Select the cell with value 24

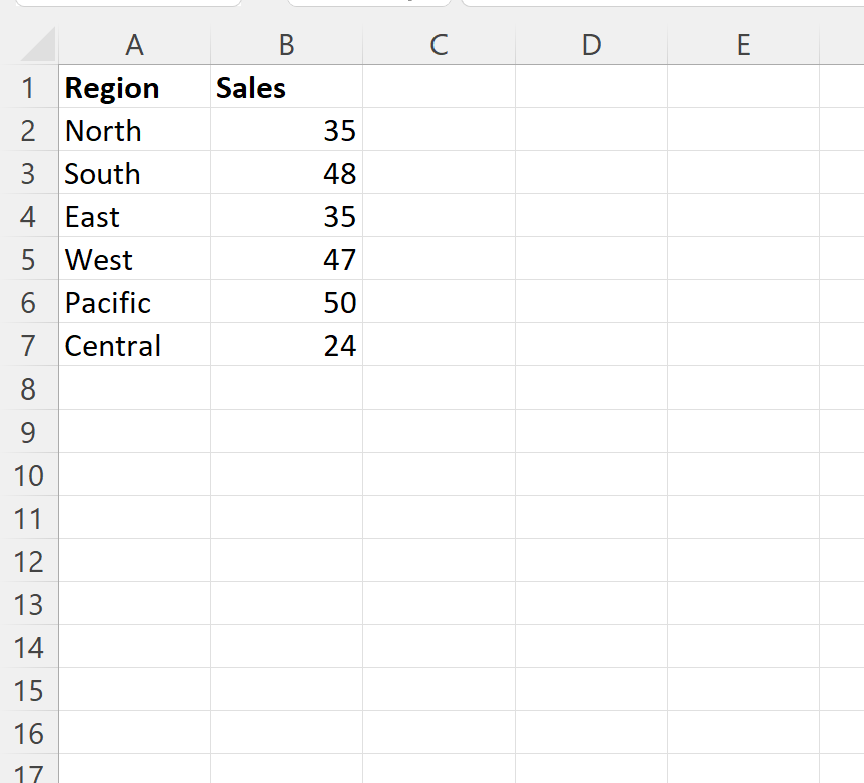tap(286, 345)
